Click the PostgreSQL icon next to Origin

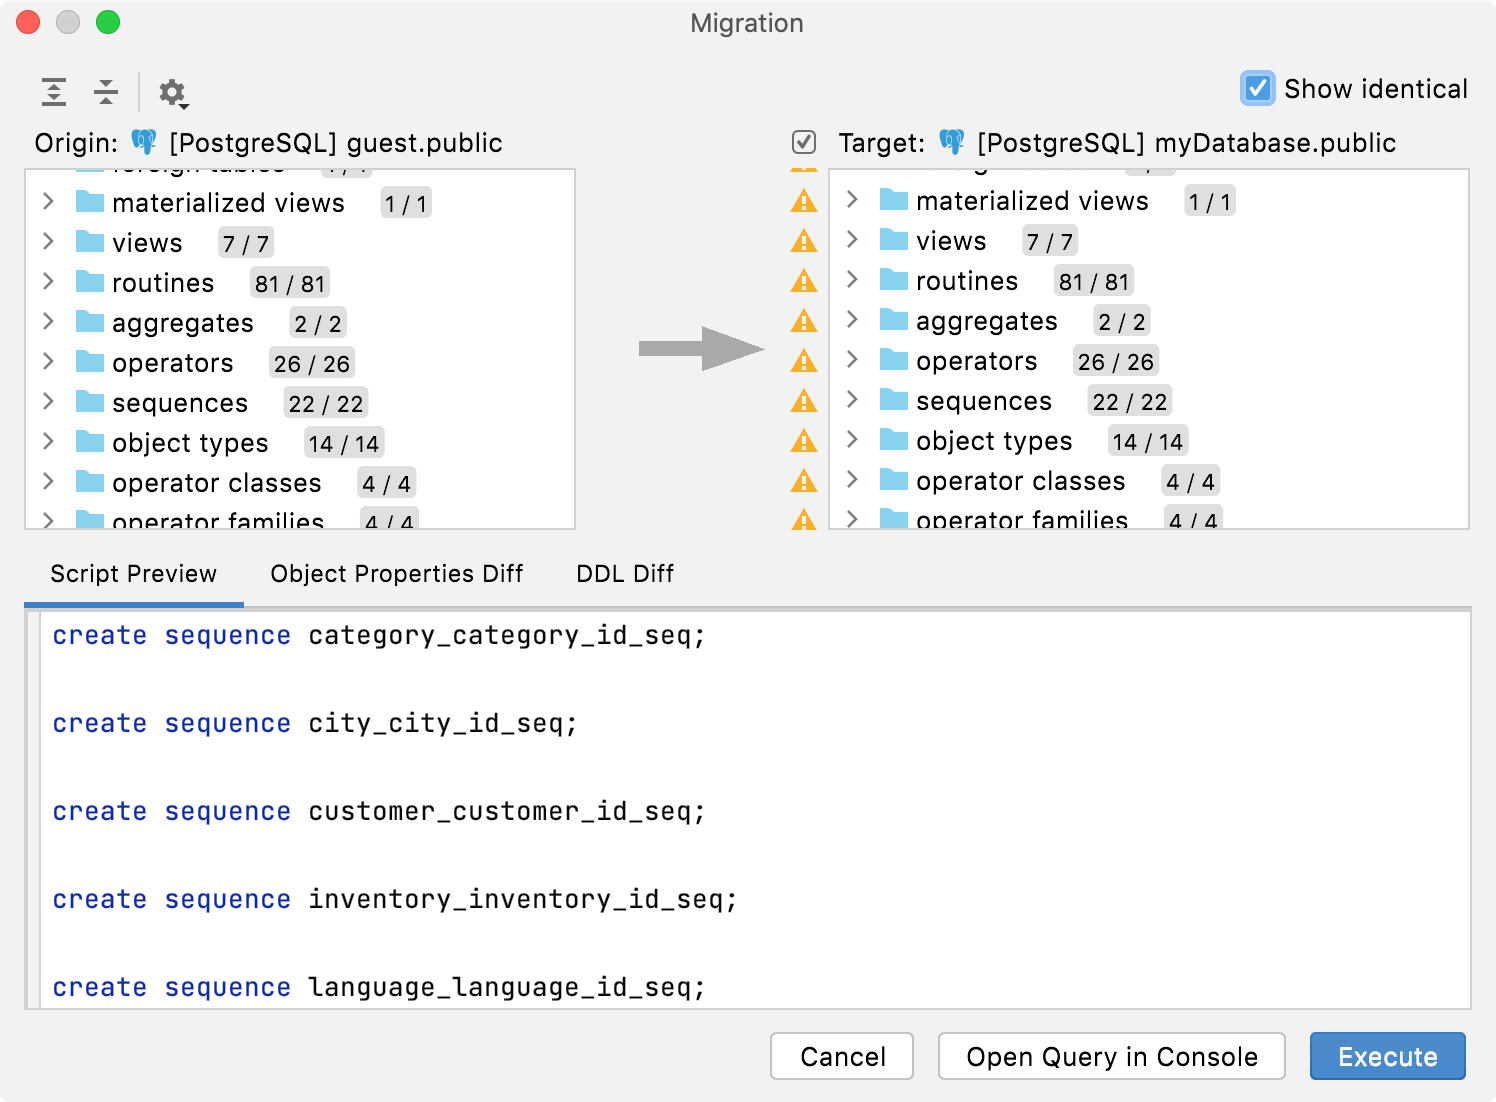click(x=145, y=142)
